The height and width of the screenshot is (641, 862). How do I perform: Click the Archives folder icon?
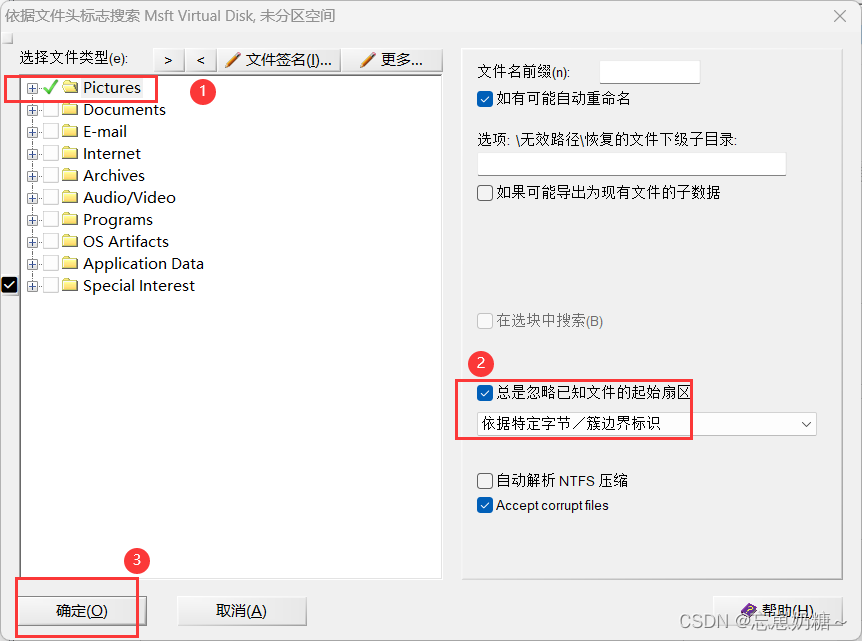coord(70,175)
